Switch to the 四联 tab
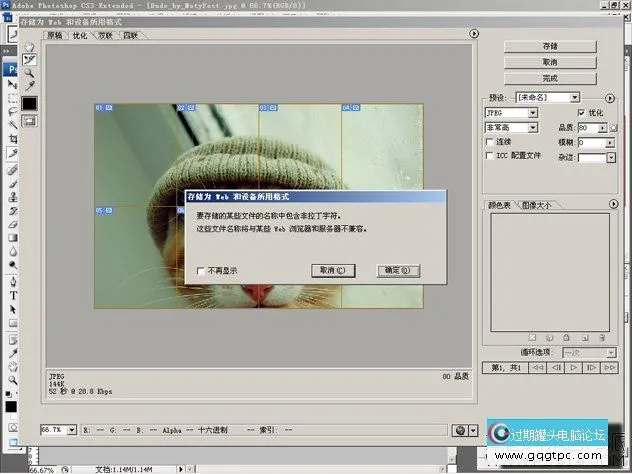 pyautogui.click(x=131, y=35)
